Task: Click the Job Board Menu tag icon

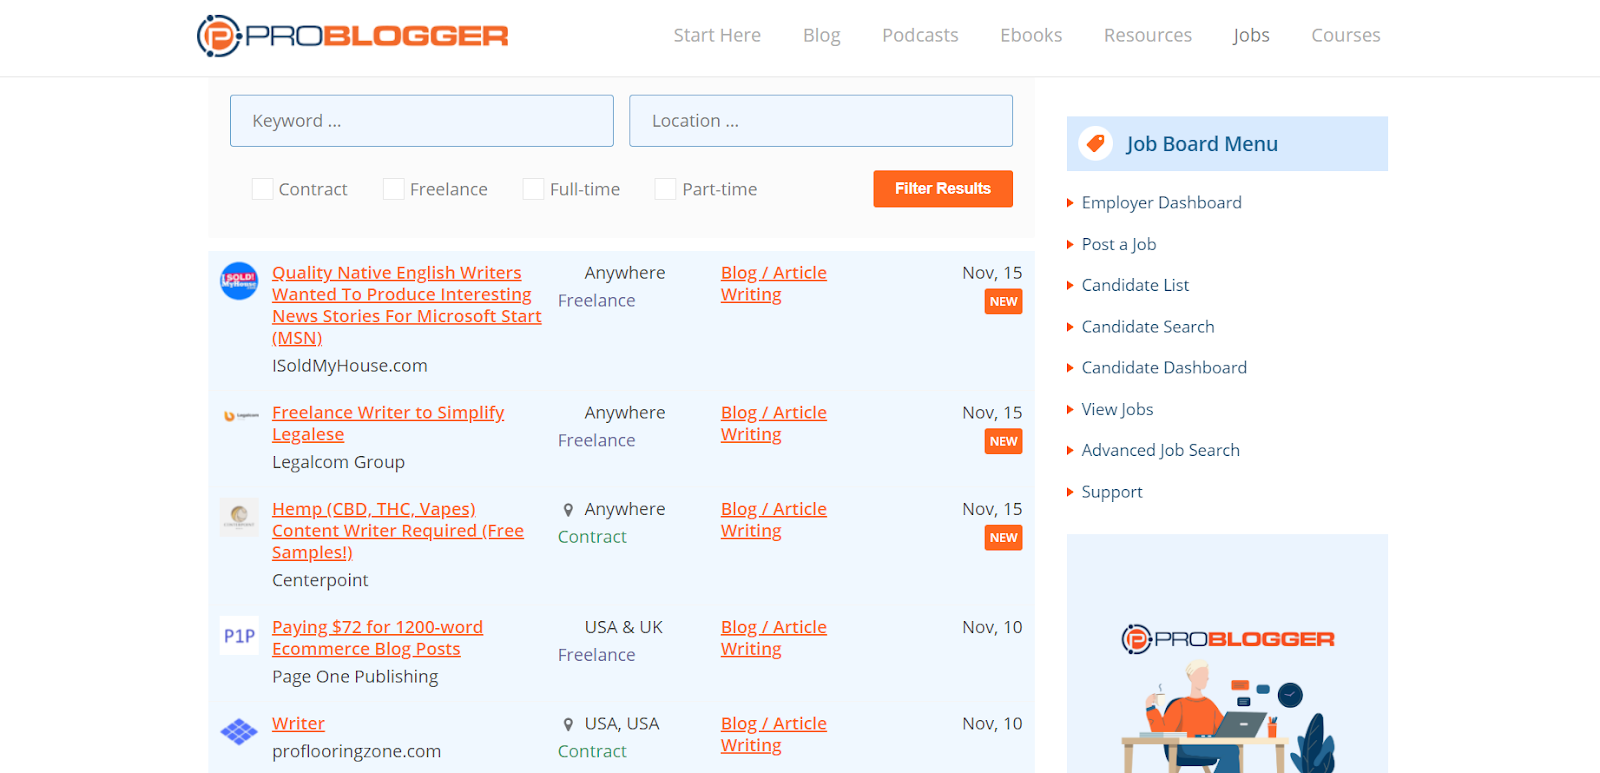Action: (x=1096, y=144)
